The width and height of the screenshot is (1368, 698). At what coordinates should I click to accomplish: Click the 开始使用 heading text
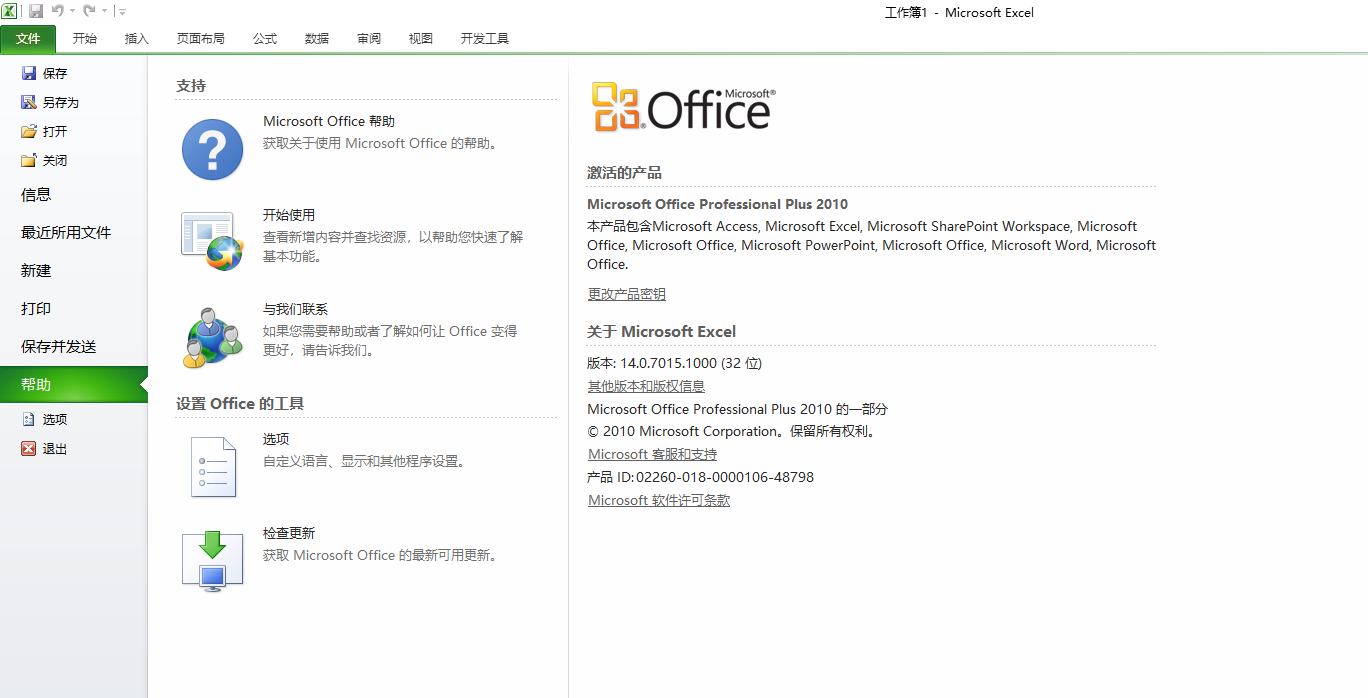pos(289,215)
